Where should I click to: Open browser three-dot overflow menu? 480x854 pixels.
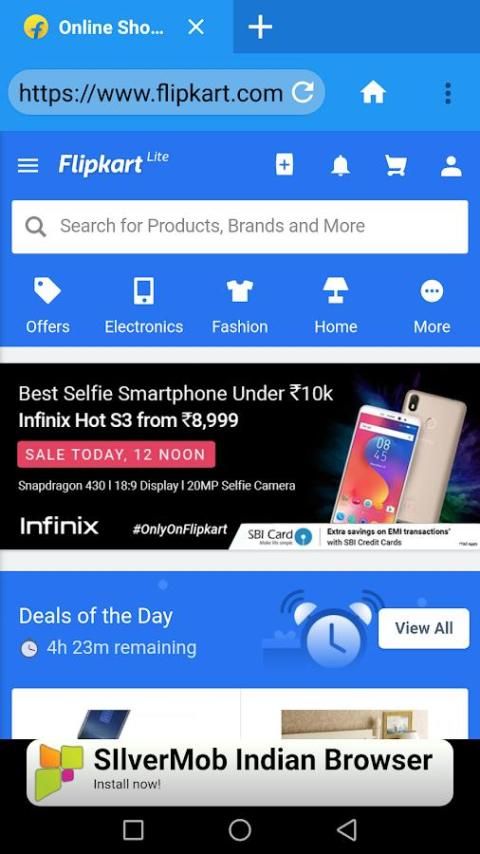pos(448,93)
